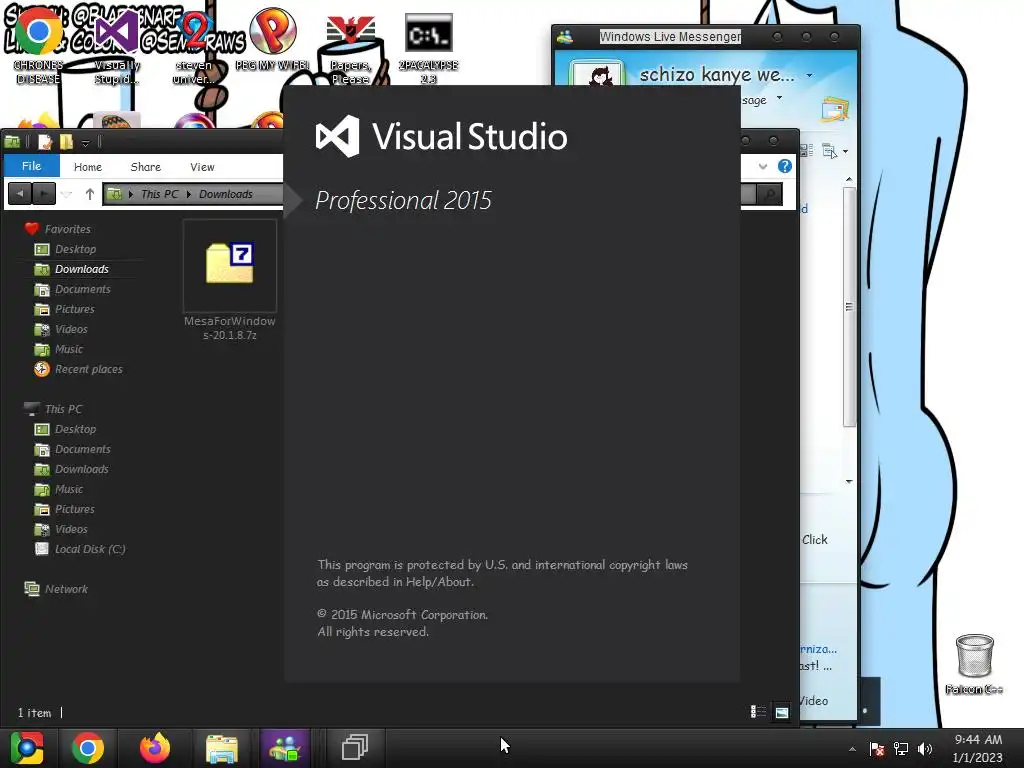The height and width of the screenshot is (768, 1024).
Task: Open Messenger menu dropdown icon
Action: (x=834, y=152)
